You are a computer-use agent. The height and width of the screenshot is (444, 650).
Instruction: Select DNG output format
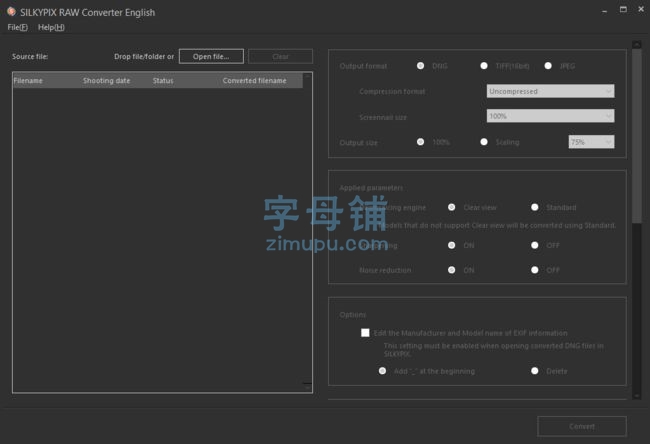click(420, 66)
